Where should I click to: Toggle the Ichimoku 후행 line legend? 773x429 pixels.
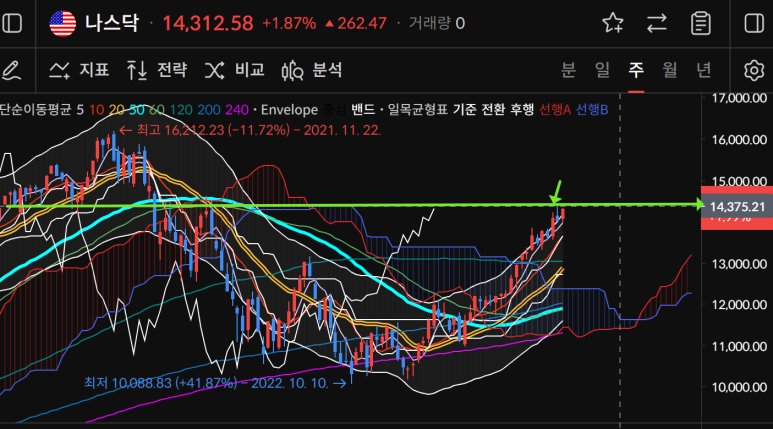522,109
